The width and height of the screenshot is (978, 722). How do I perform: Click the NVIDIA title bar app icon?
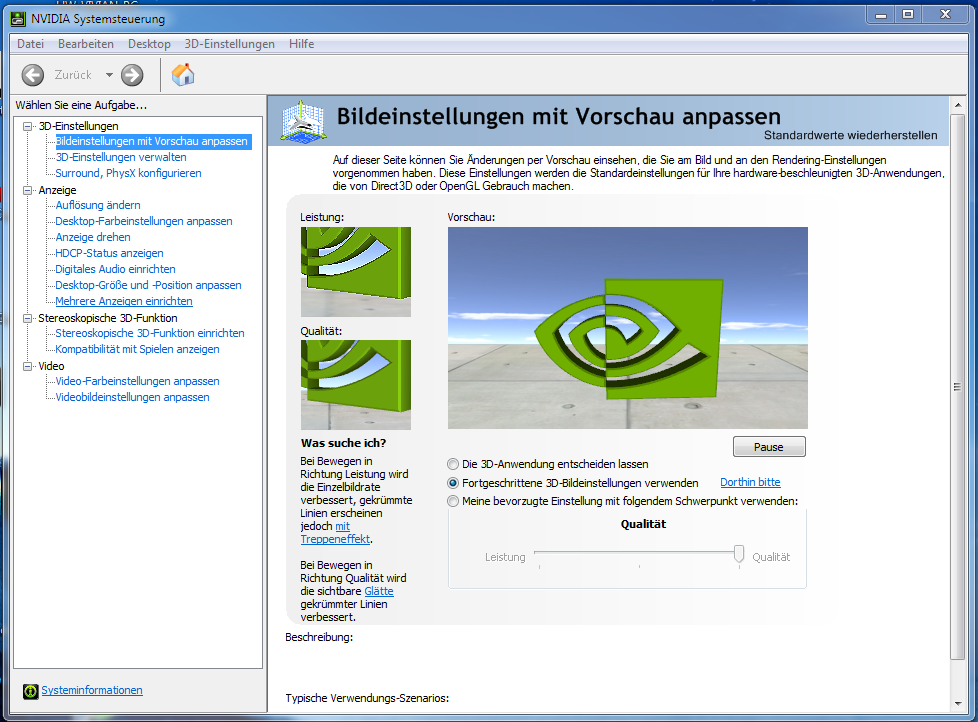click(x=19, y=19)
